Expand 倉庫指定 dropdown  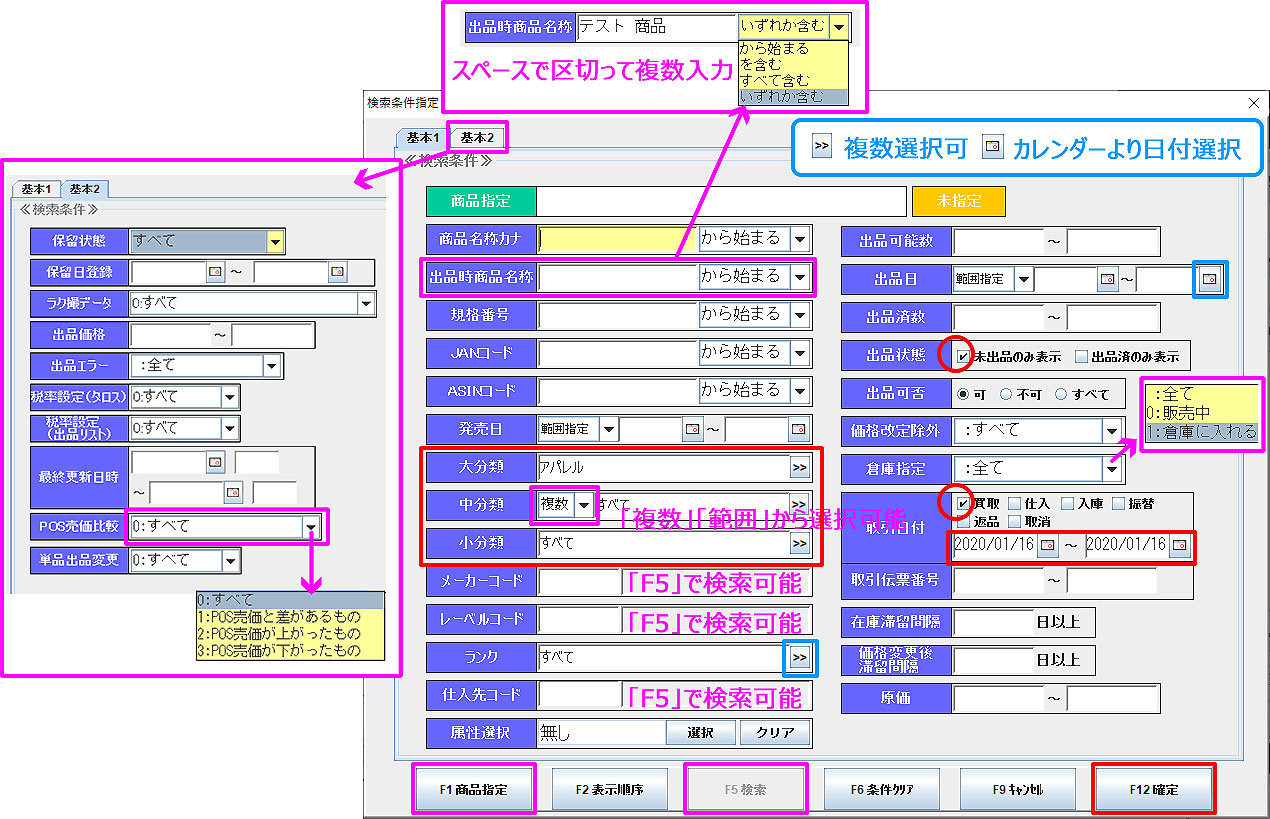click(x=1111, y=468)
